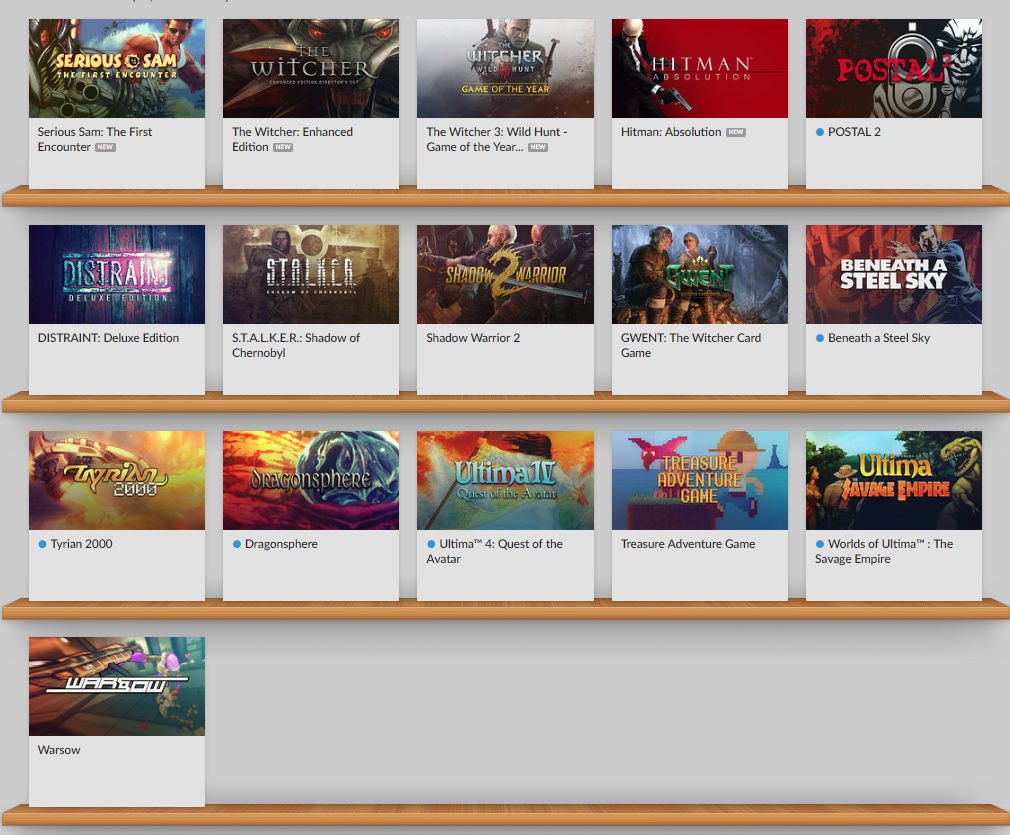Click the NEW badge on Hitman: Absolution
Viewport: 1010px width, 835px height.
pos(736,132)
